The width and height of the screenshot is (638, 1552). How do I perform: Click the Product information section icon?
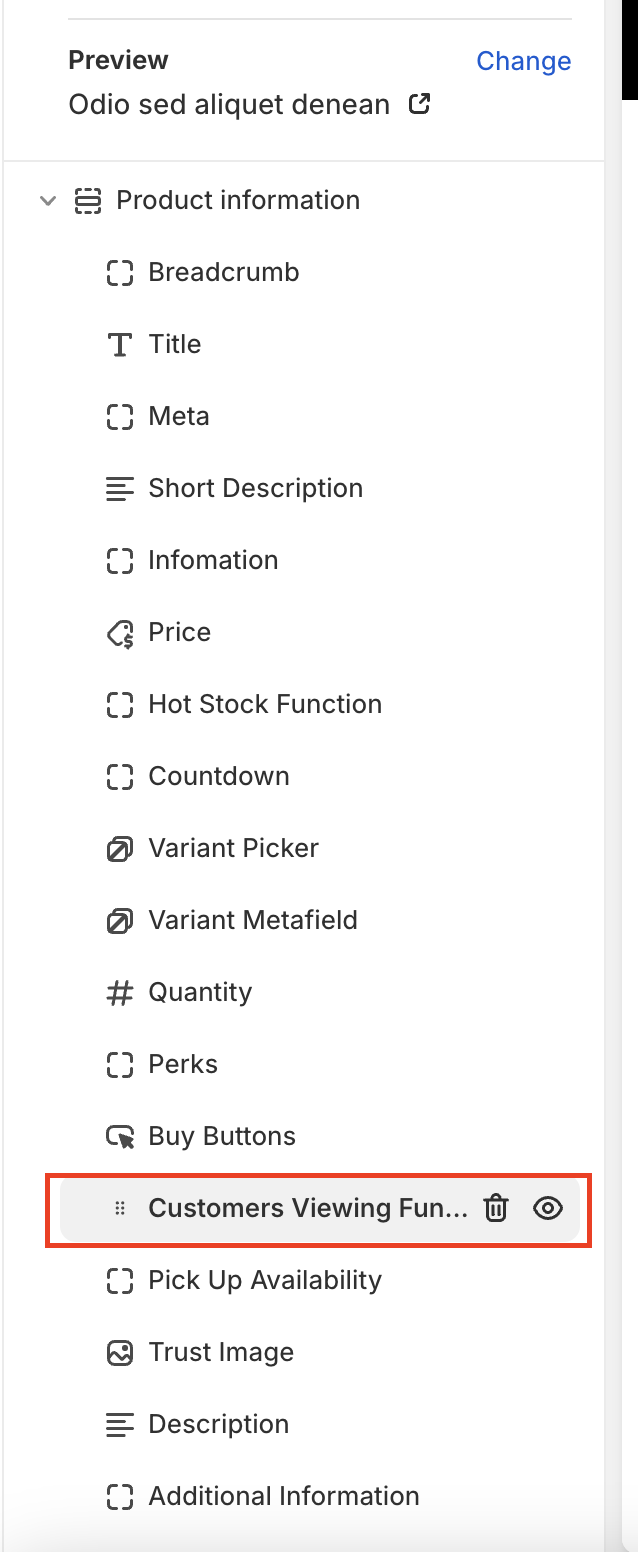88,201
